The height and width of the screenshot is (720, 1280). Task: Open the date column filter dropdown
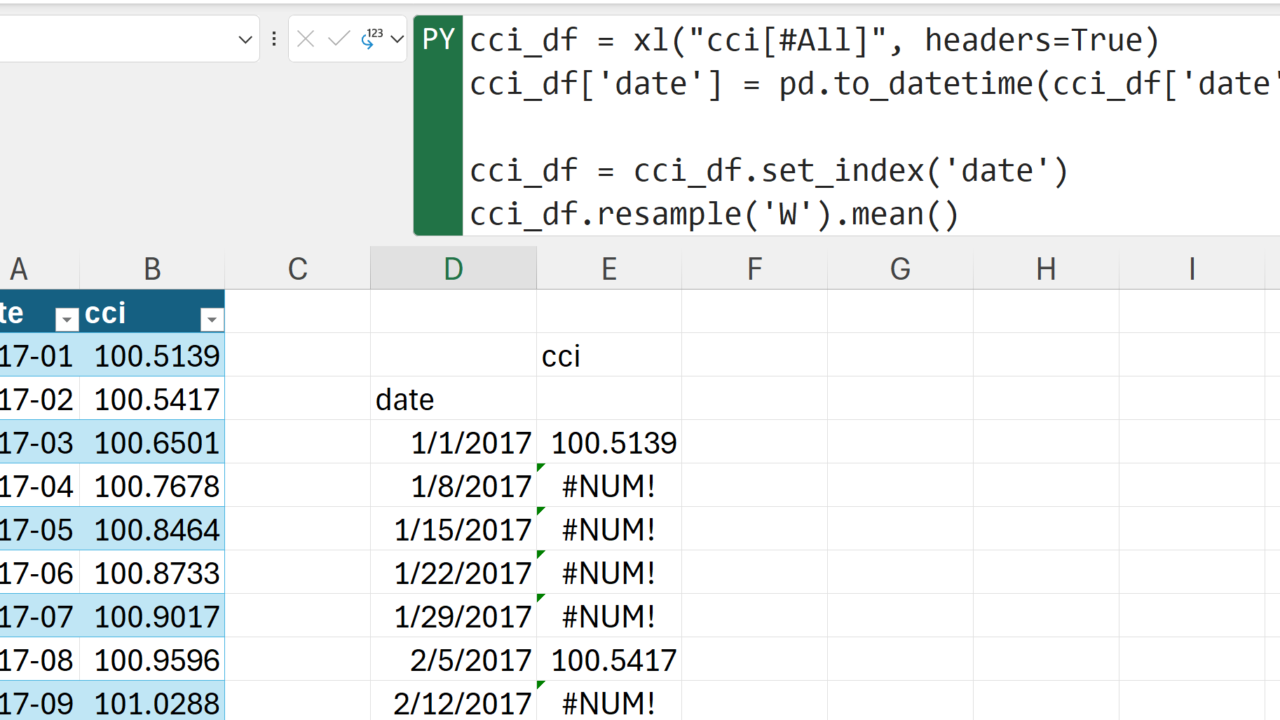coord(66,319)
